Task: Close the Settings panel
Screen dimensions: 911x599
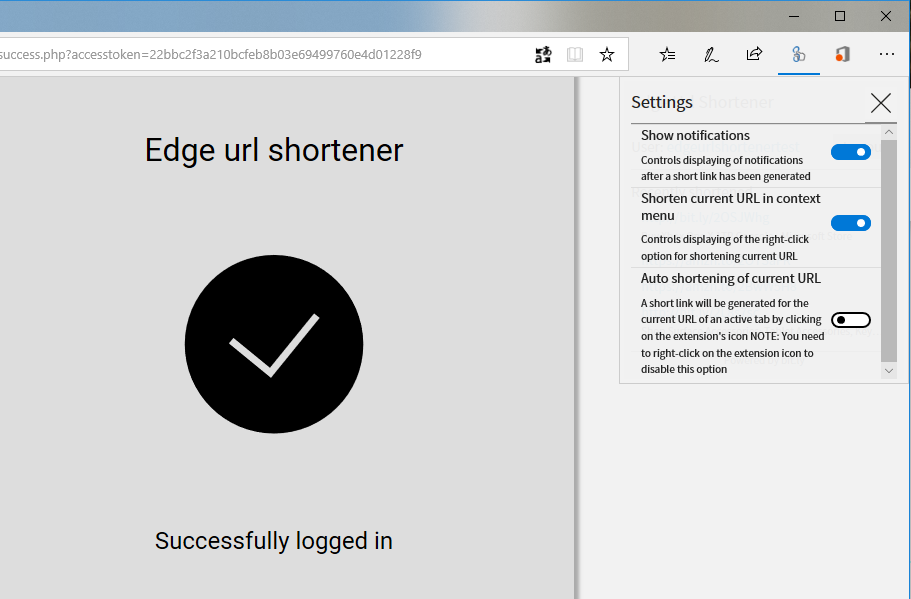Action: point(881,103)
